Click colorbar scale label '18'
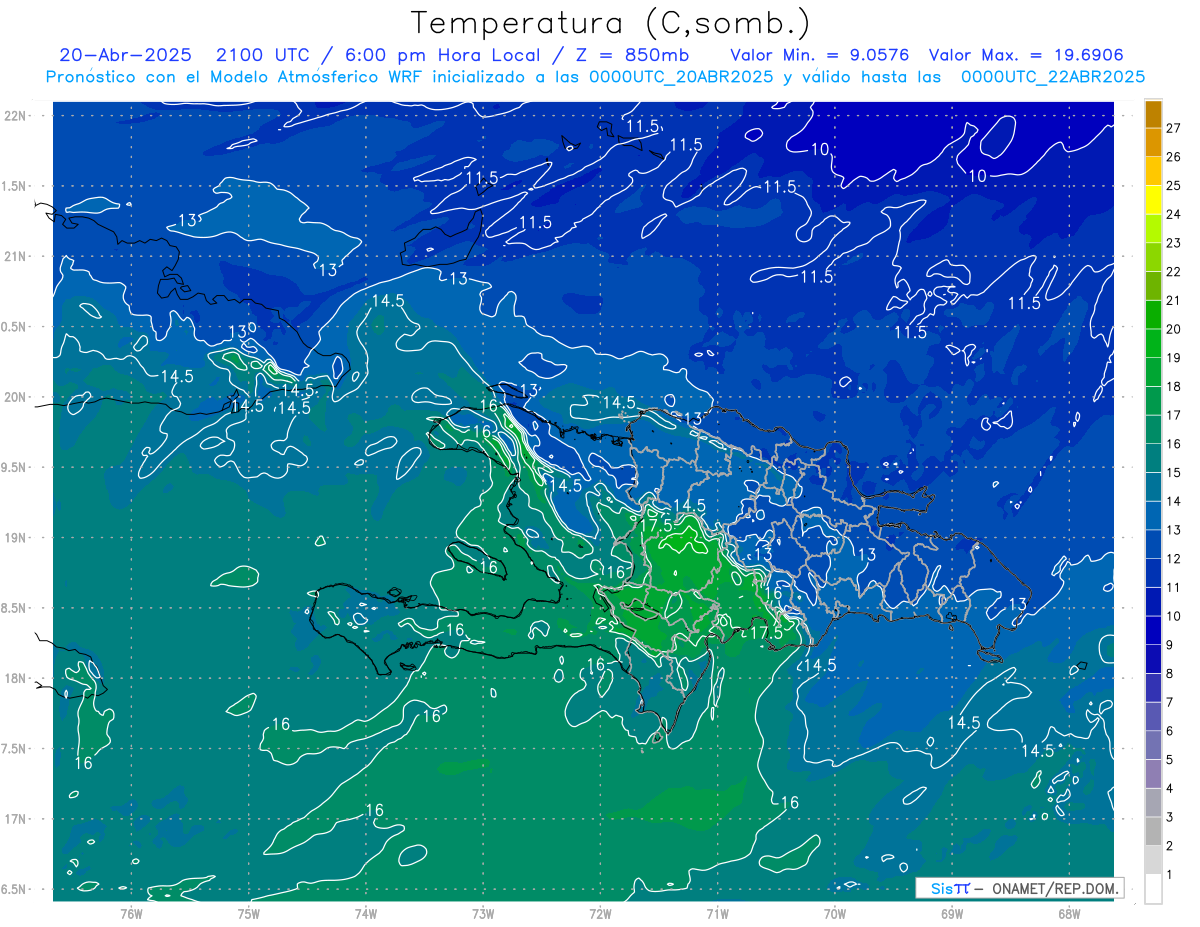Viewport: 1200px width, 927px height. coord(1174,386)
